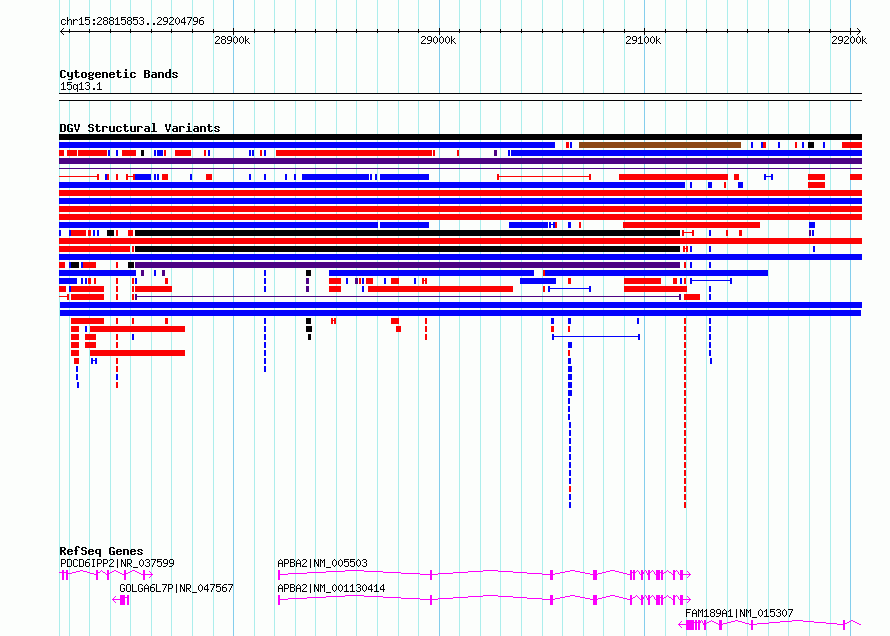890x636 pixels.
Task: Select the Cytogenetic Bands track title
Action: tap(119, 74)
